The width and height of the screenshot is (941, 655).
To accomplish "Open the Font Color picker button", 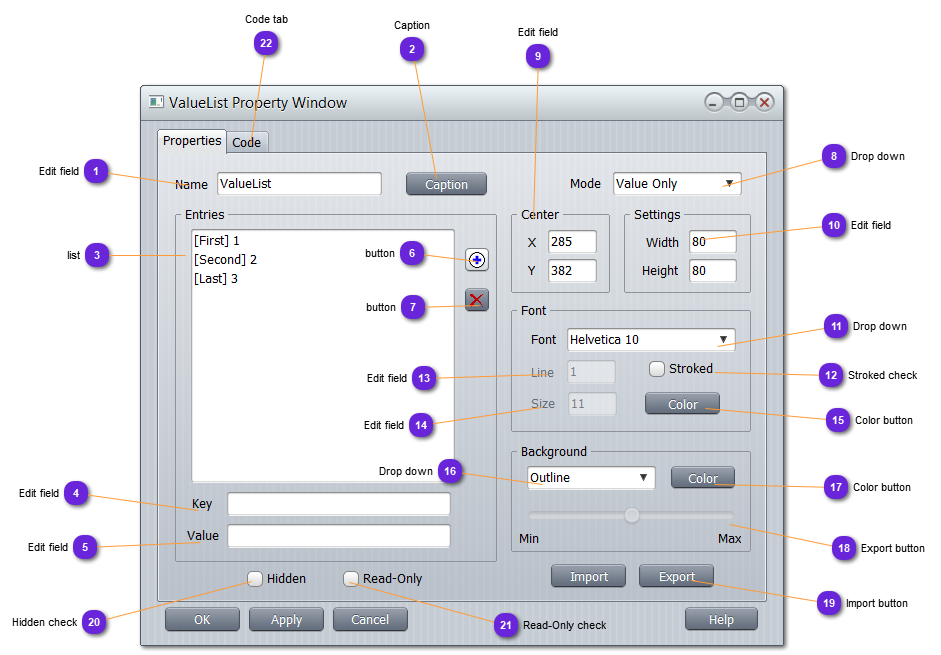I will pyautogui.click(x=682, y=404).
